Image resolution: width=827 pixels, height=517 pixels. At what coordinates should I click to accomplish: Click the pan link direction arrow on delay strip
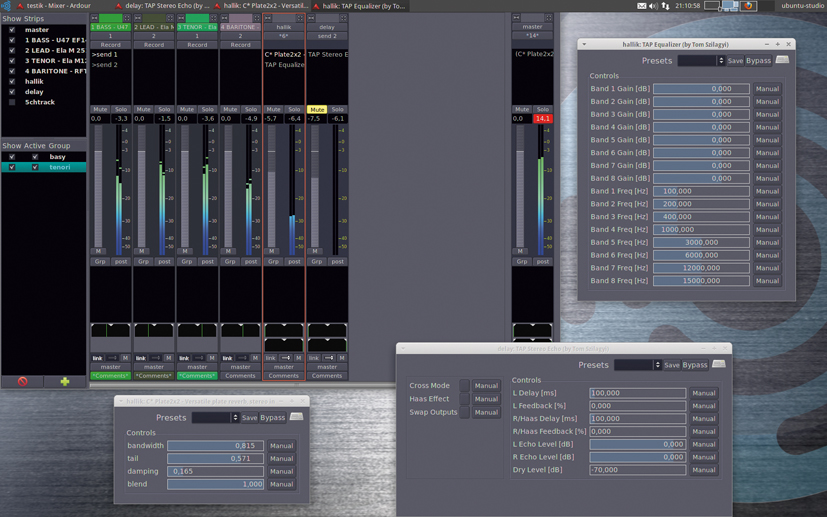[x=328, y=358]
